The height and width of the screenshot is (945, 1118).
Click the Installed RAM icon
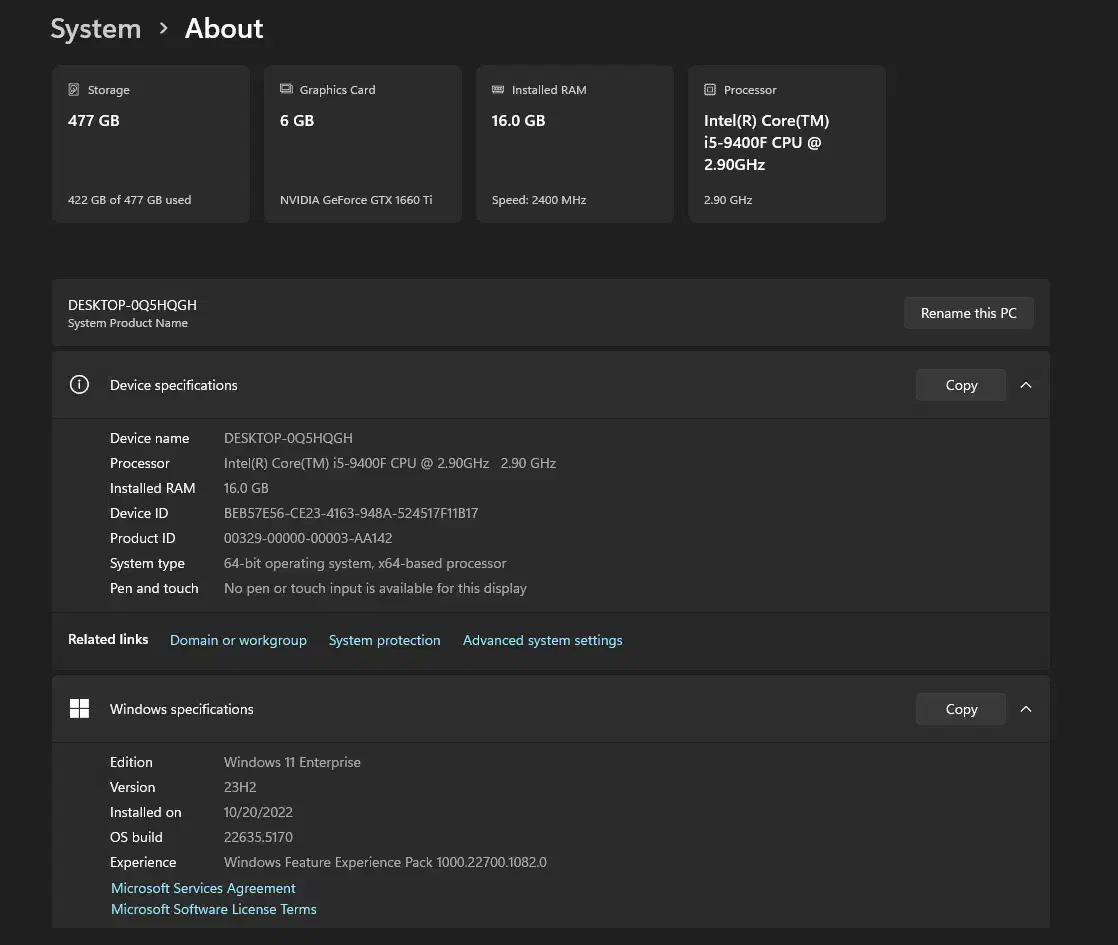pyautogui.click(x=498, y=90)
